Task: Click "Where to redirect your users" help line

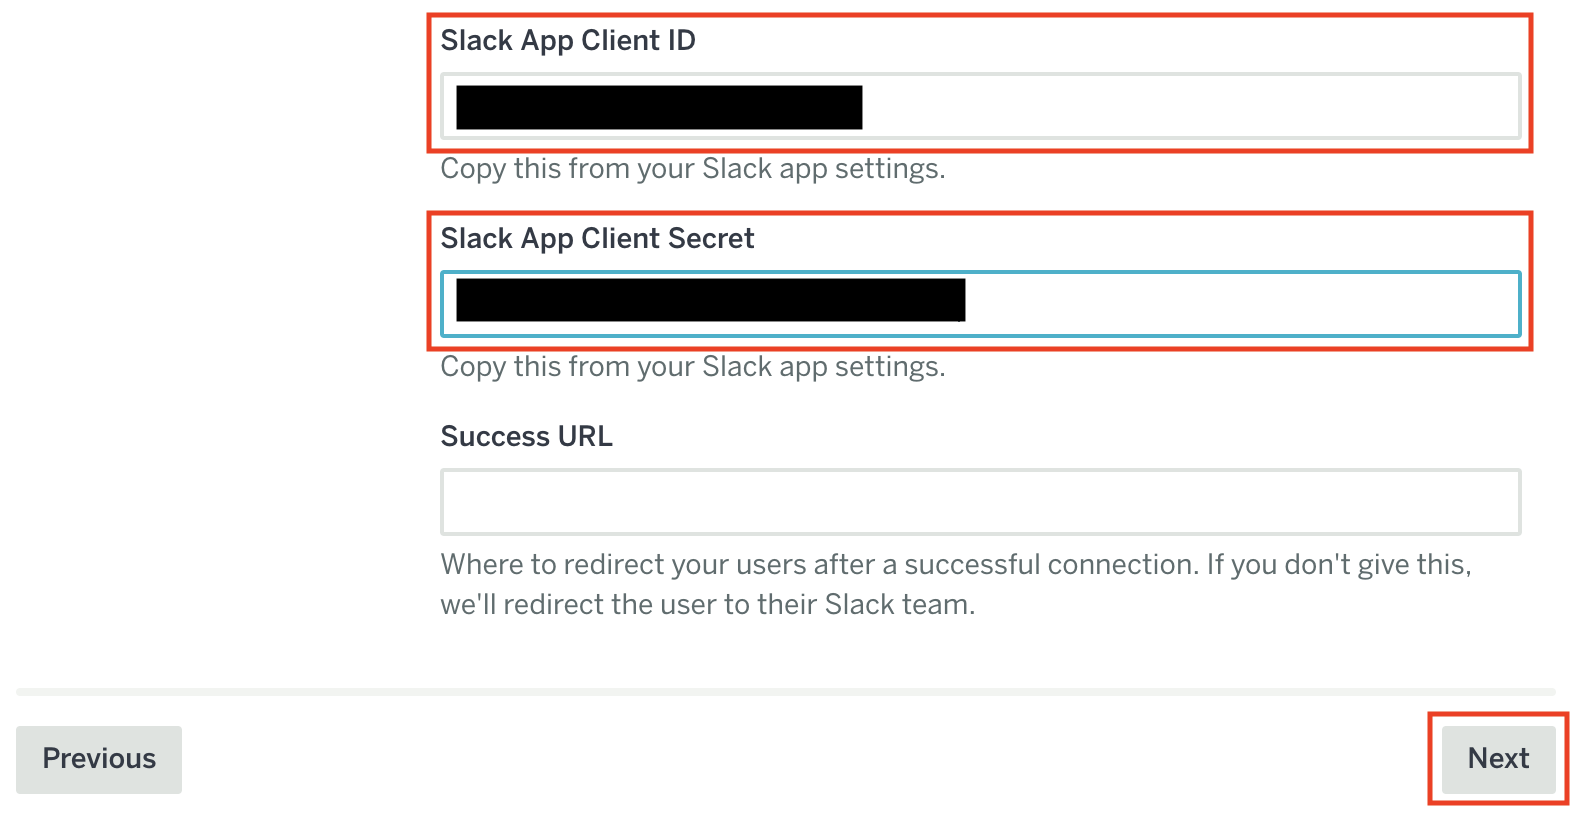Action: coord(955,565)
